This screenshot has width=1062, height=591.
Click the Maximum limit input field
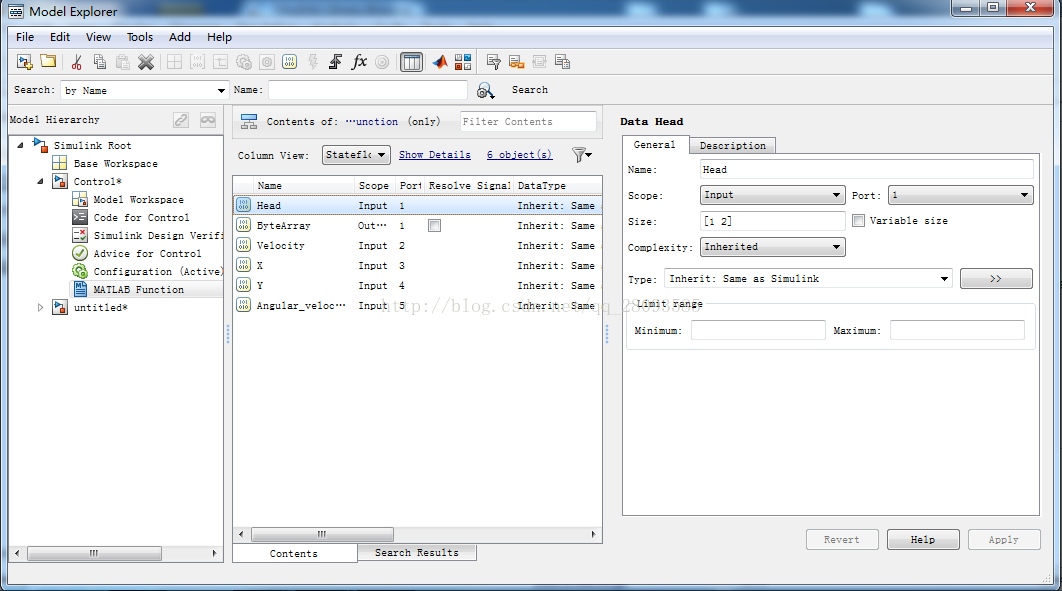tap(957, 330)
